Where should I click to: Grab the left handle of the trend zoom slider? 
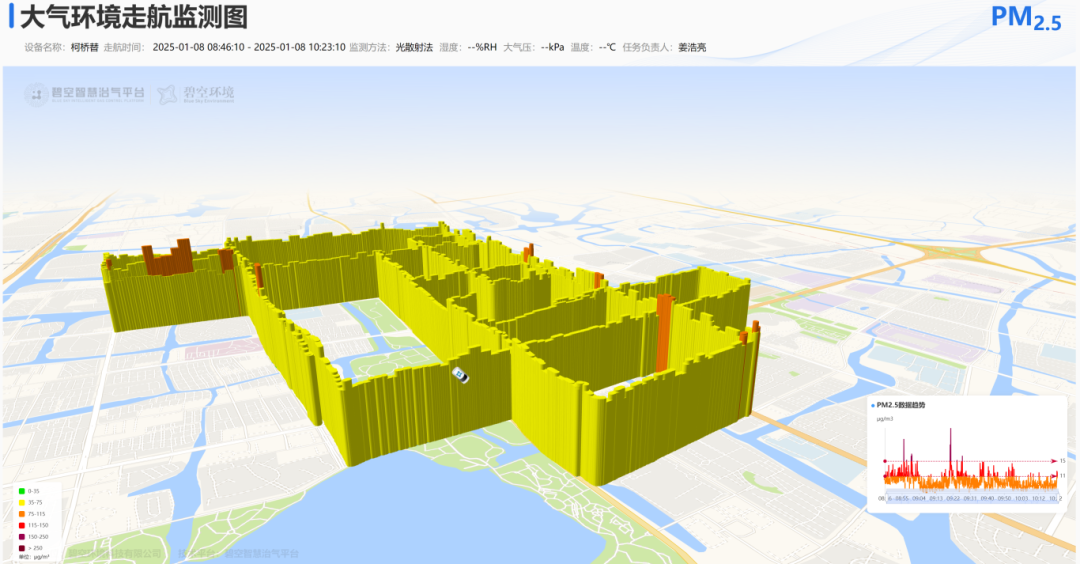[886, 496]
